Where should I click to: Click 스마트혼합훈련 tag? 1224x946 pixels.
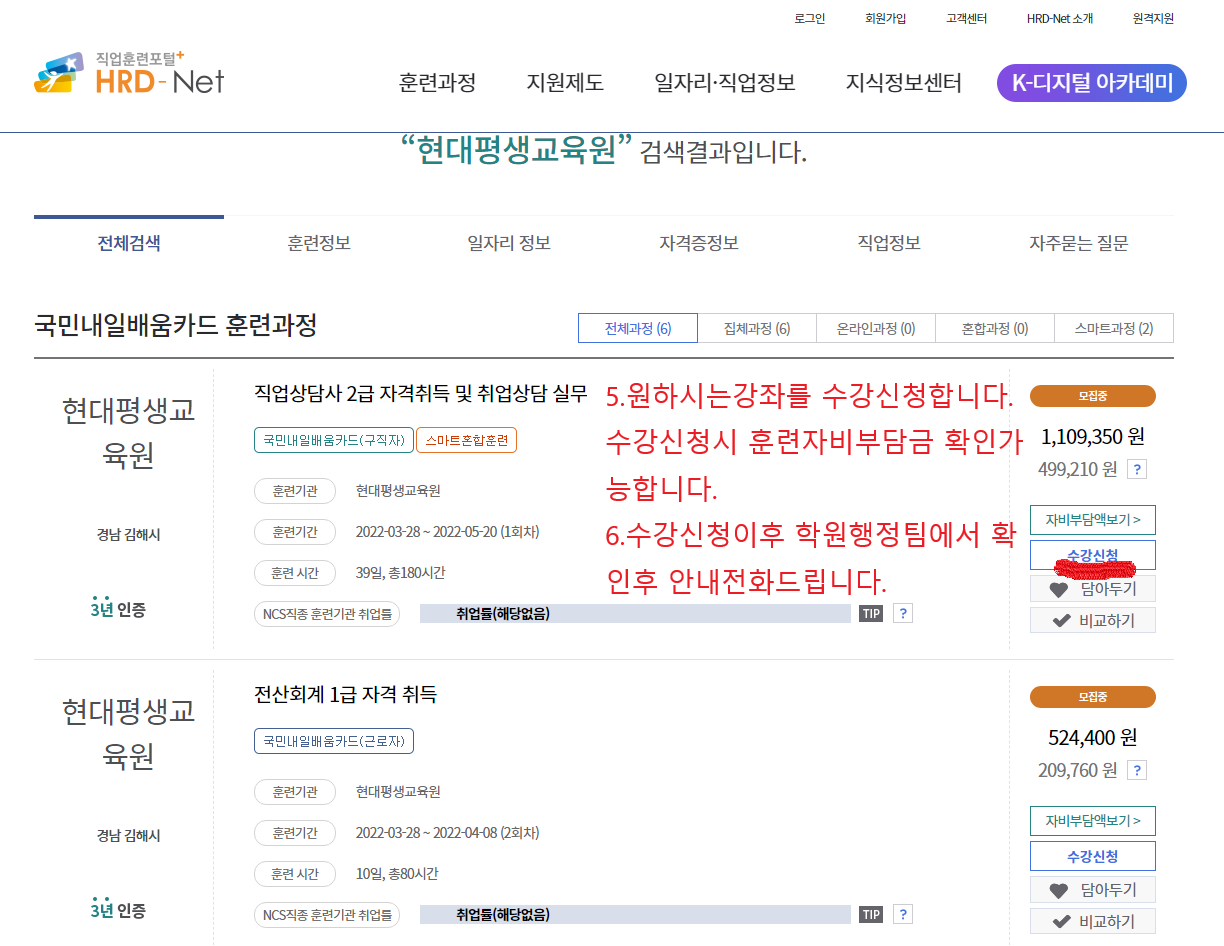point(467,440)
